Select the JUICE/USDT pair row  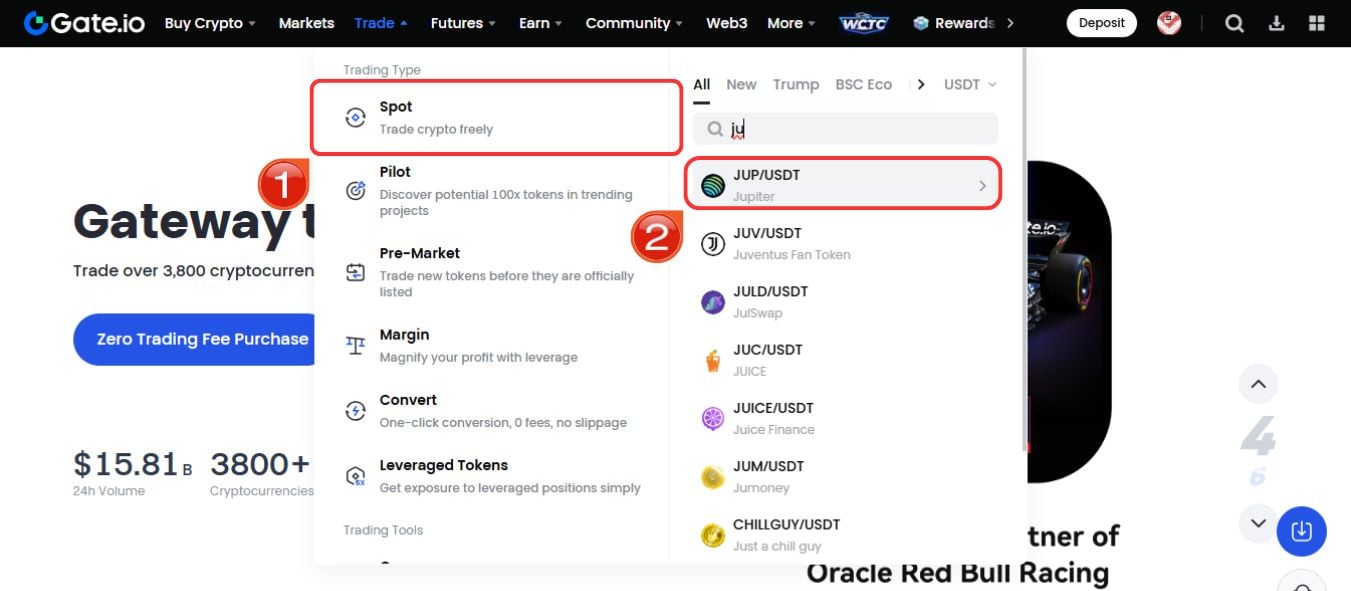click(x=845, y=418)
